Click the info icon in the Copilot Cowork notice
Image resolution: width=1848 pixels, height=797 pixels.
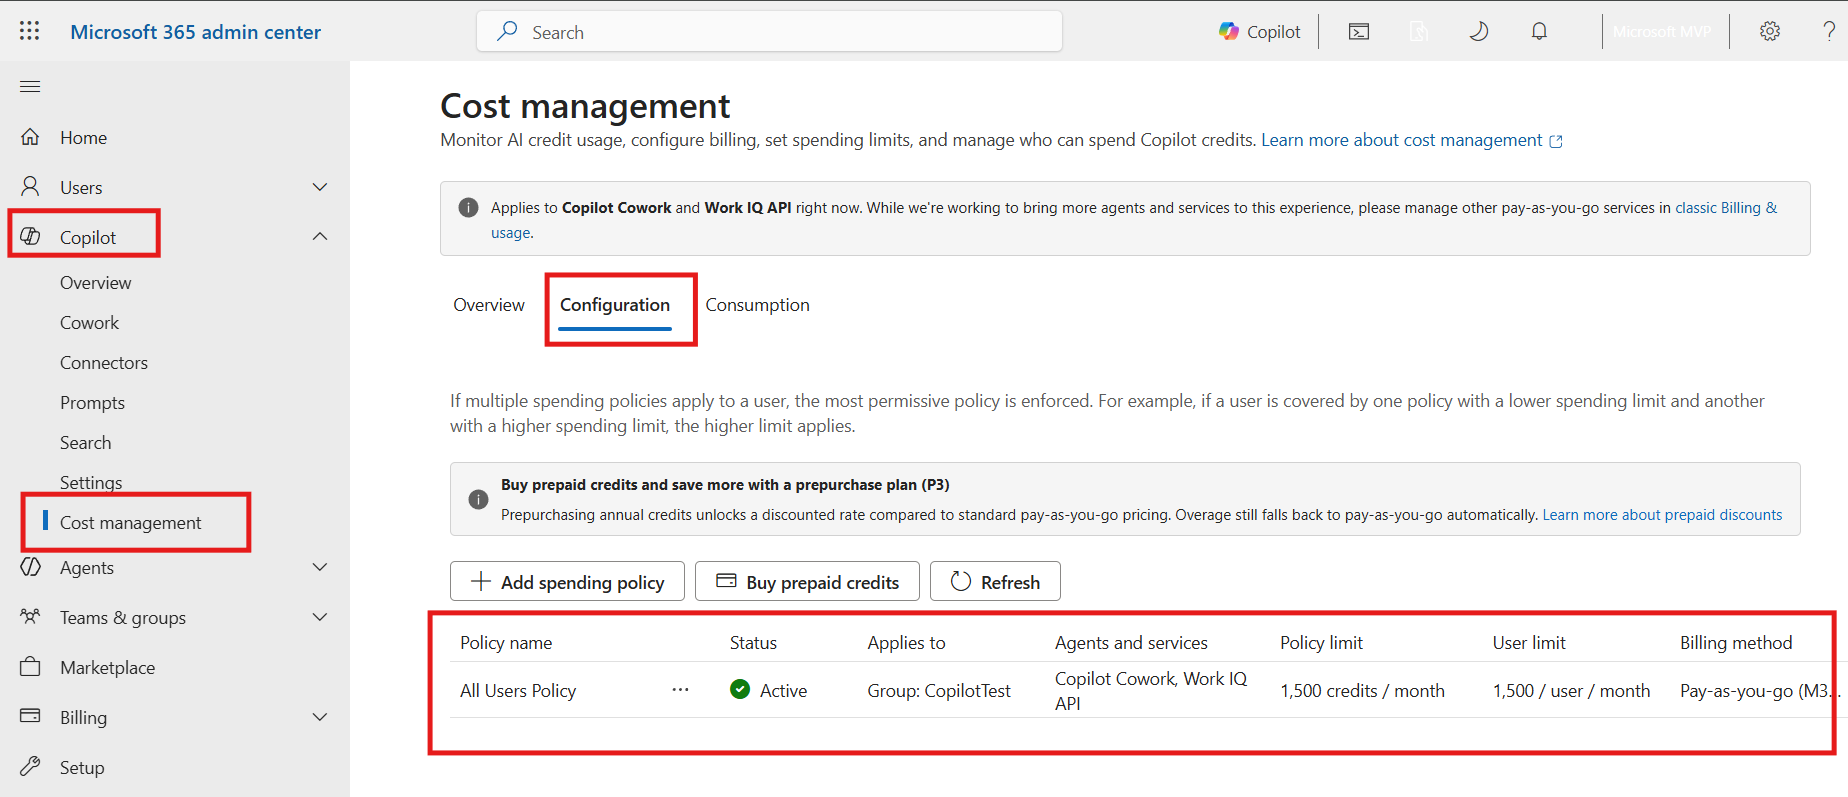[x=468, y=208]
